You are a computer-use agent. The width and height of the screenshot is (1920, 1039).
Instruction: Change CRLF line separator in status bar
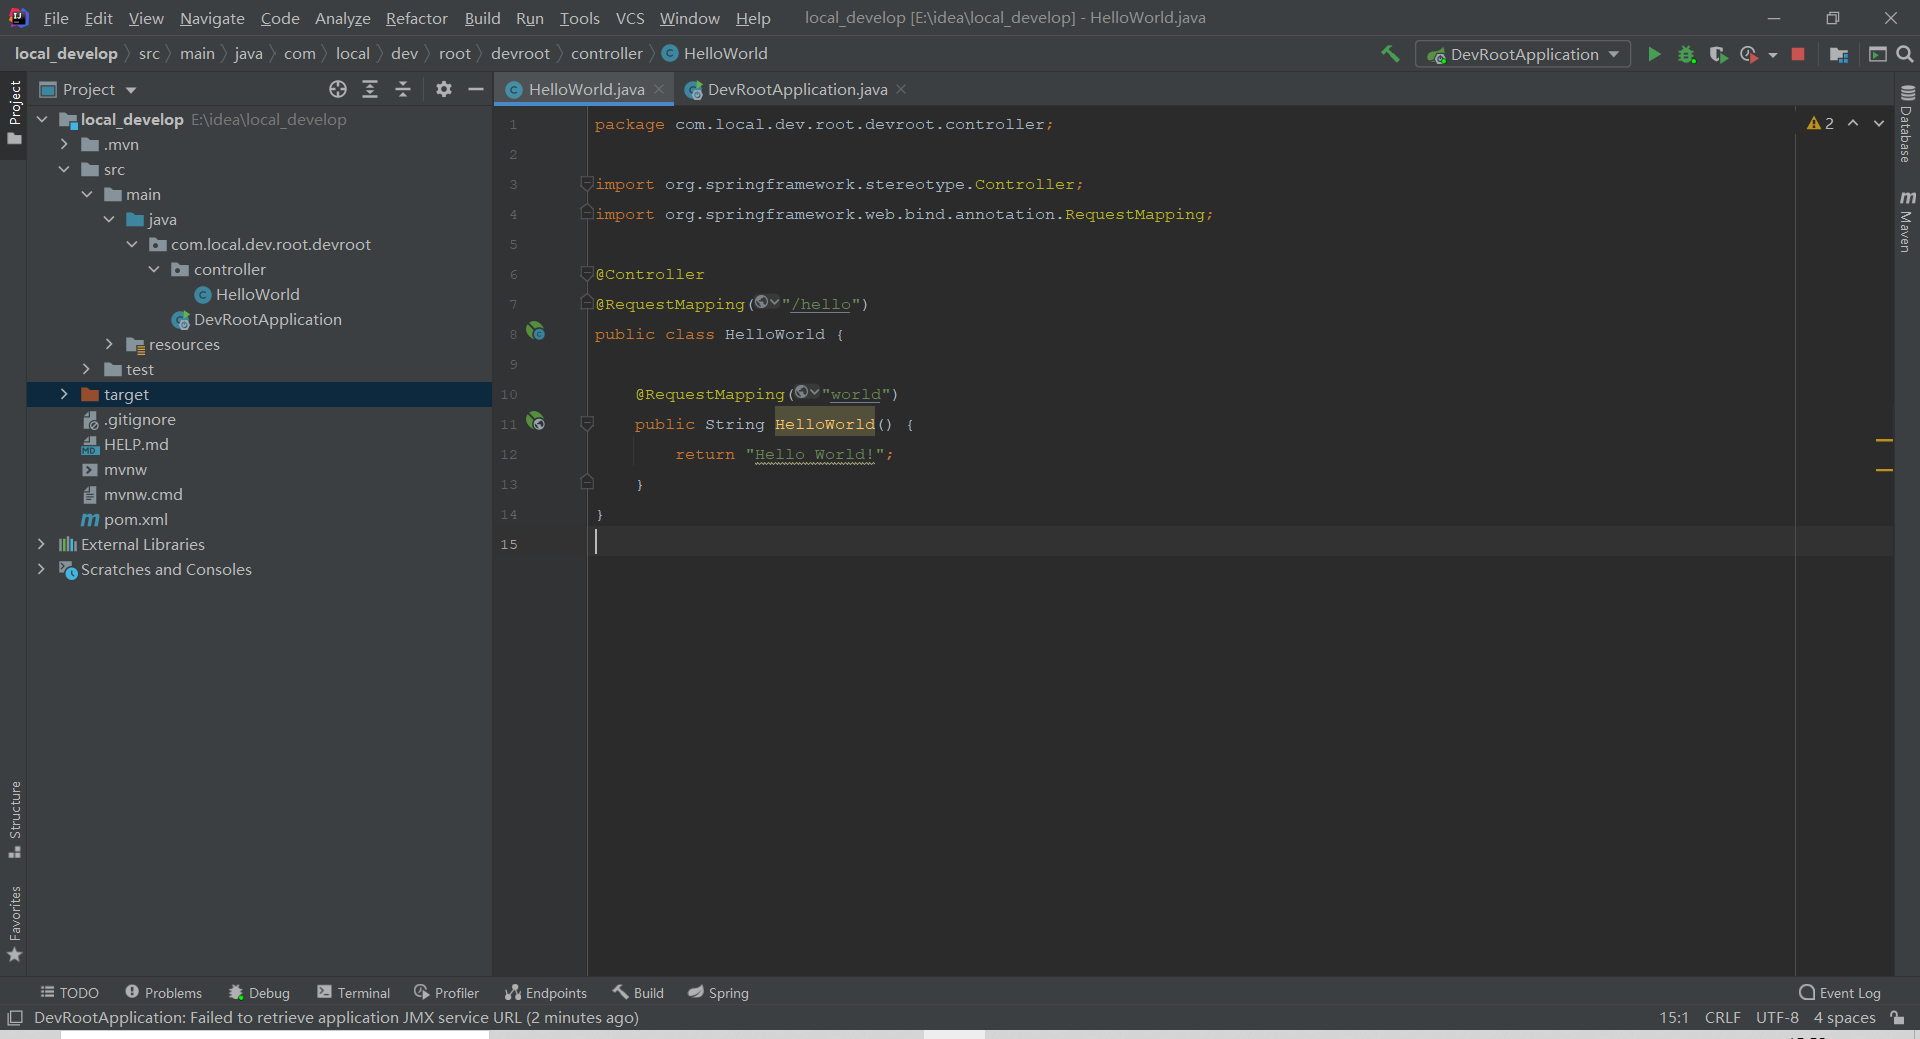pos(1722,1018)
